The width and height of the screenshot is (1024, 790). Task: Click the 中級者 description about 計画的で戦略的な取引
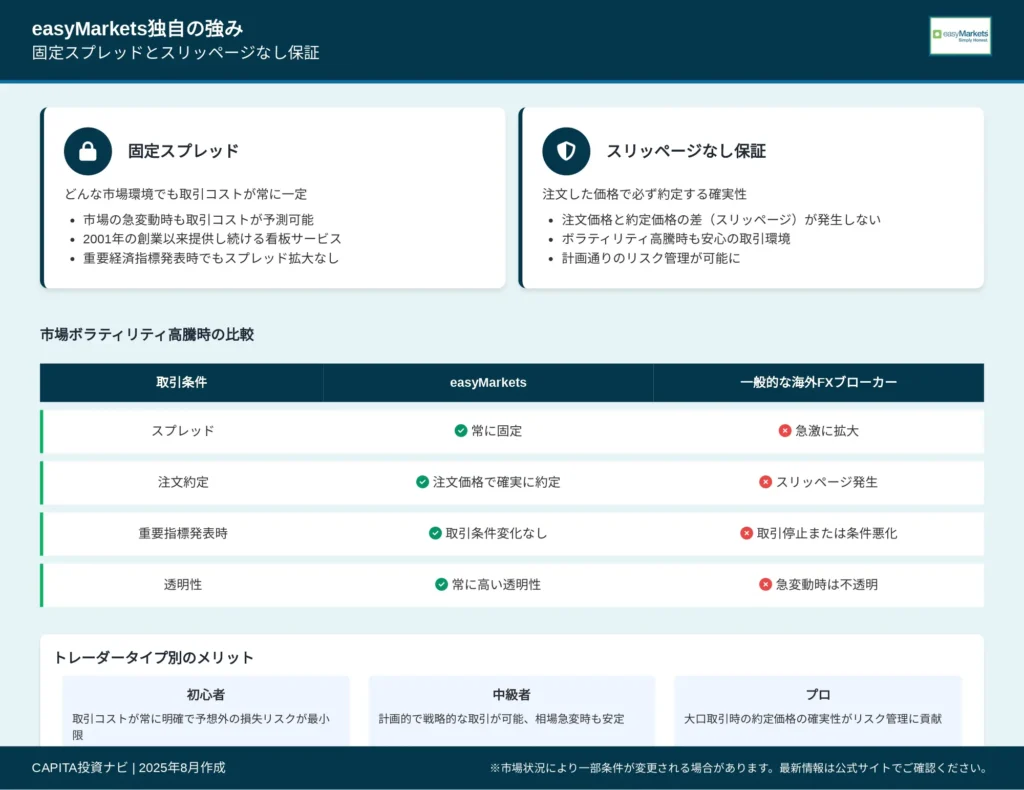click(x=502, y=719)
